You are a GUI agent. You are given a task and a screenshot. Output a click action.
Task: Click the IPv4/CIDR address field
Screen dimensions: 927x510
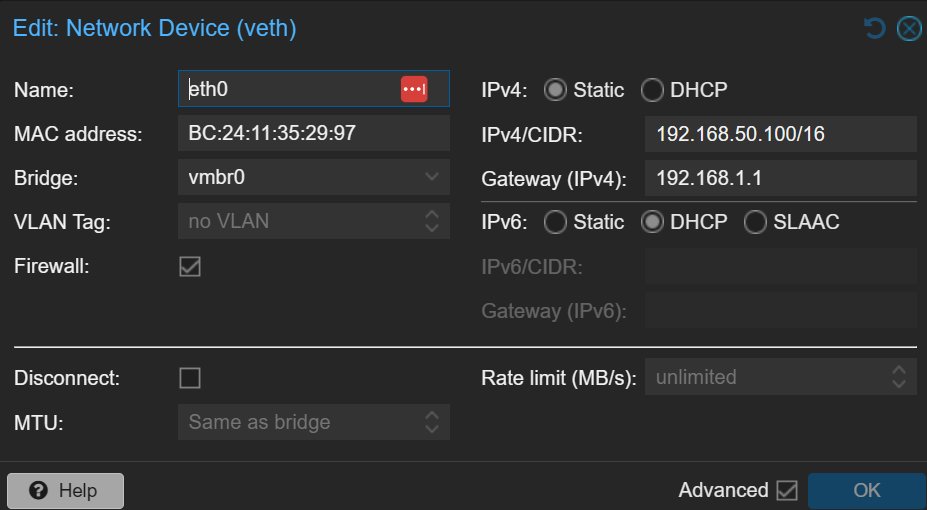781,134
